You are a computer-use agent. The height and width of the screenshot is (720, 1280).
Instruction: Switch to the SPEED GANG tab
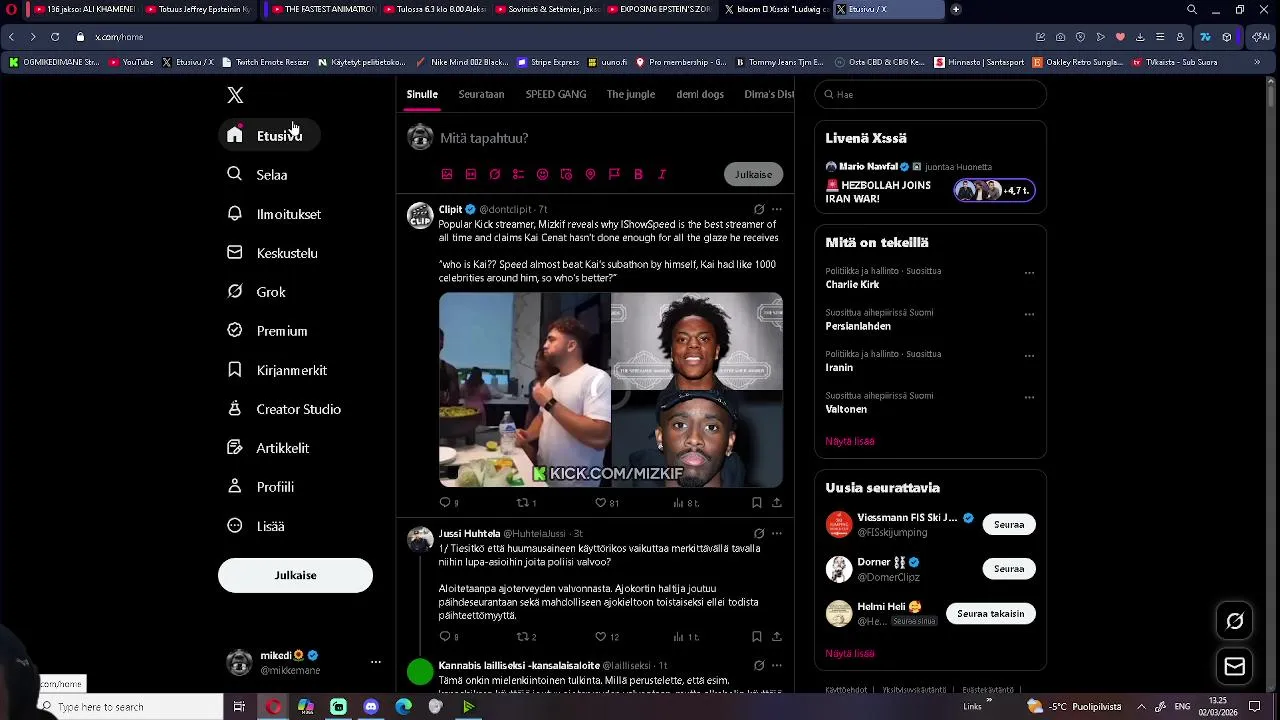[x=556, y=94]
